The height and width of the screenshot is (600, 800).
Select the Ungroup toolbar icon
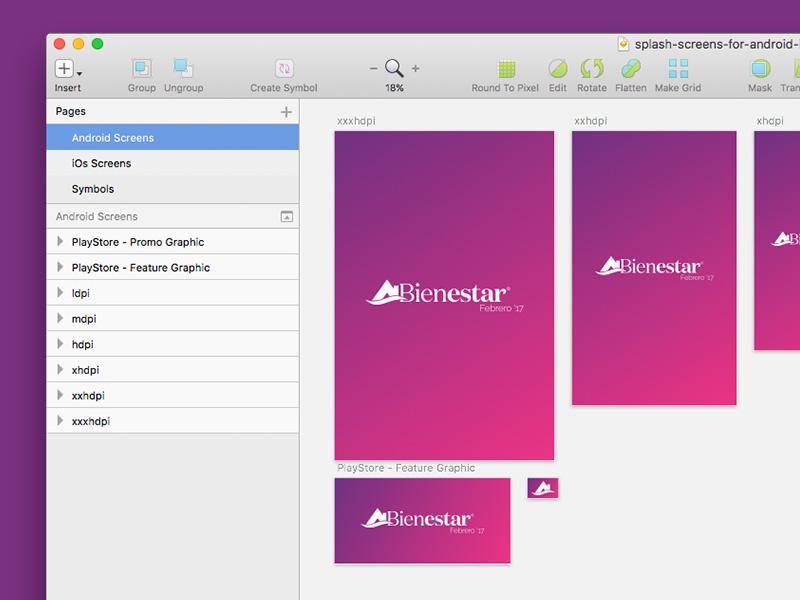pos(183,70)
